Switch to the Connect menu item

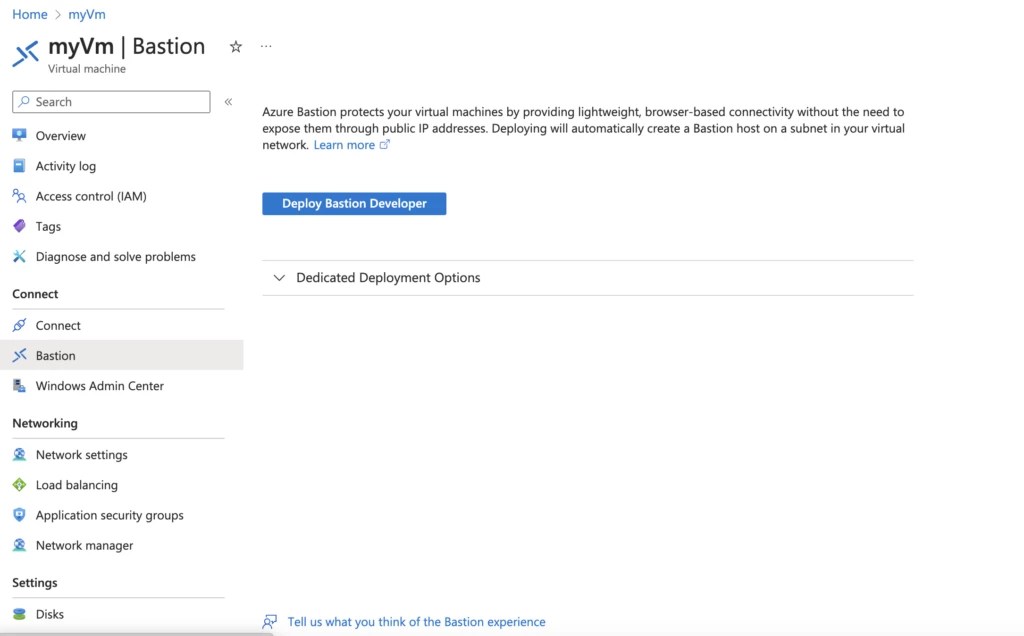[x=58, y=325]
